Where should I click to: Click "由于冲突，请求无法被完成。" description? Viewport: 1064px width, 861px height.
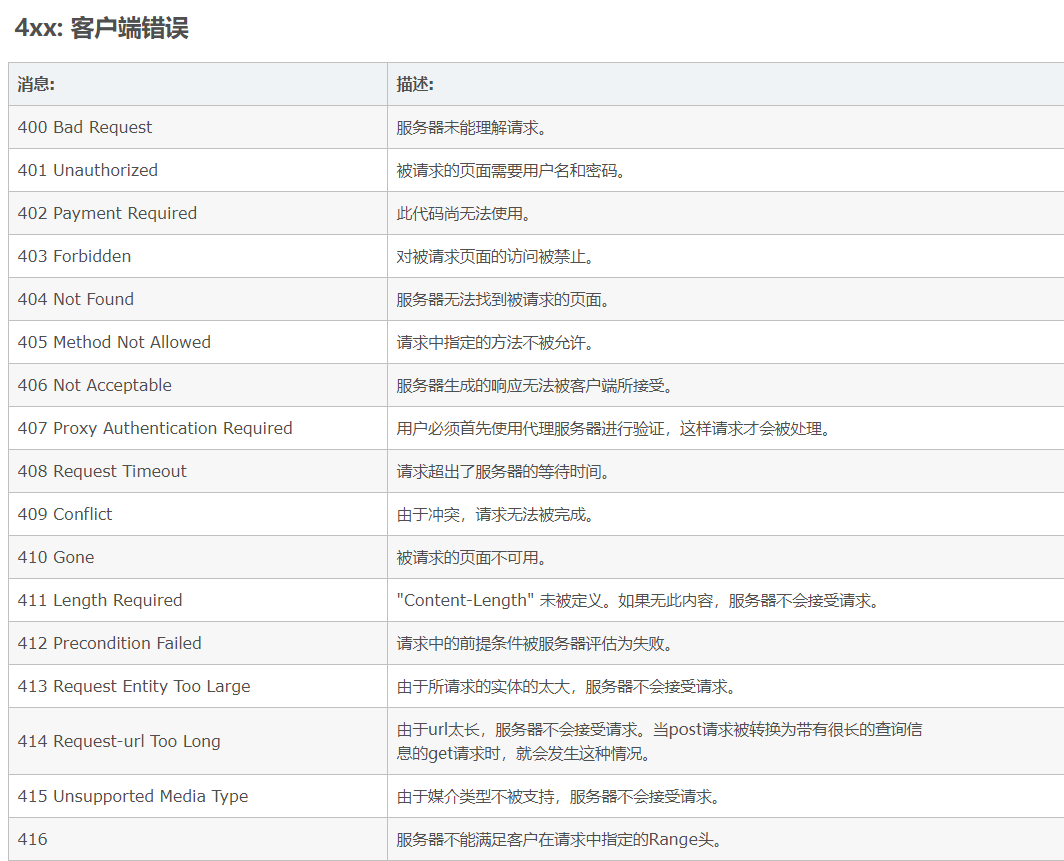point(495,514)
